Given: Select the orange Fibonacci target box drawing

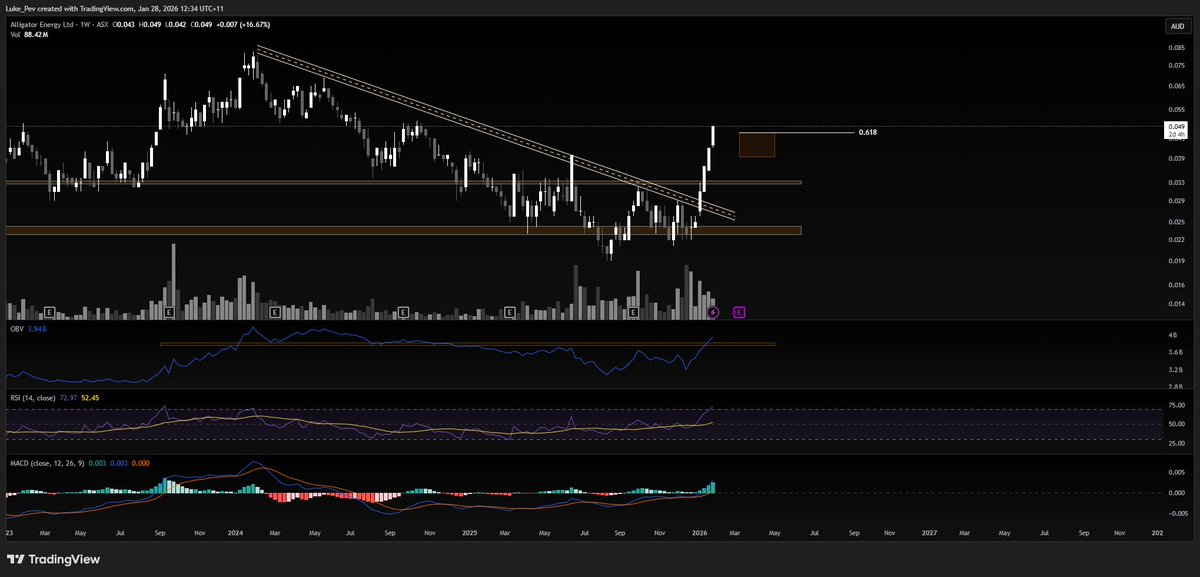Looking at the screenshot, I should (757, 144).
